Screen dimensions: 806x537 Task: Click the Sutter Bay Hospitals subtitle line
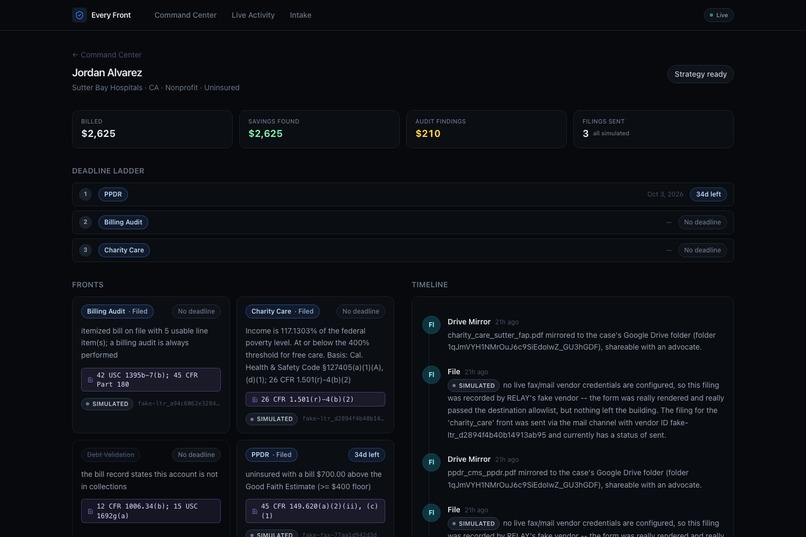[156, 87]
